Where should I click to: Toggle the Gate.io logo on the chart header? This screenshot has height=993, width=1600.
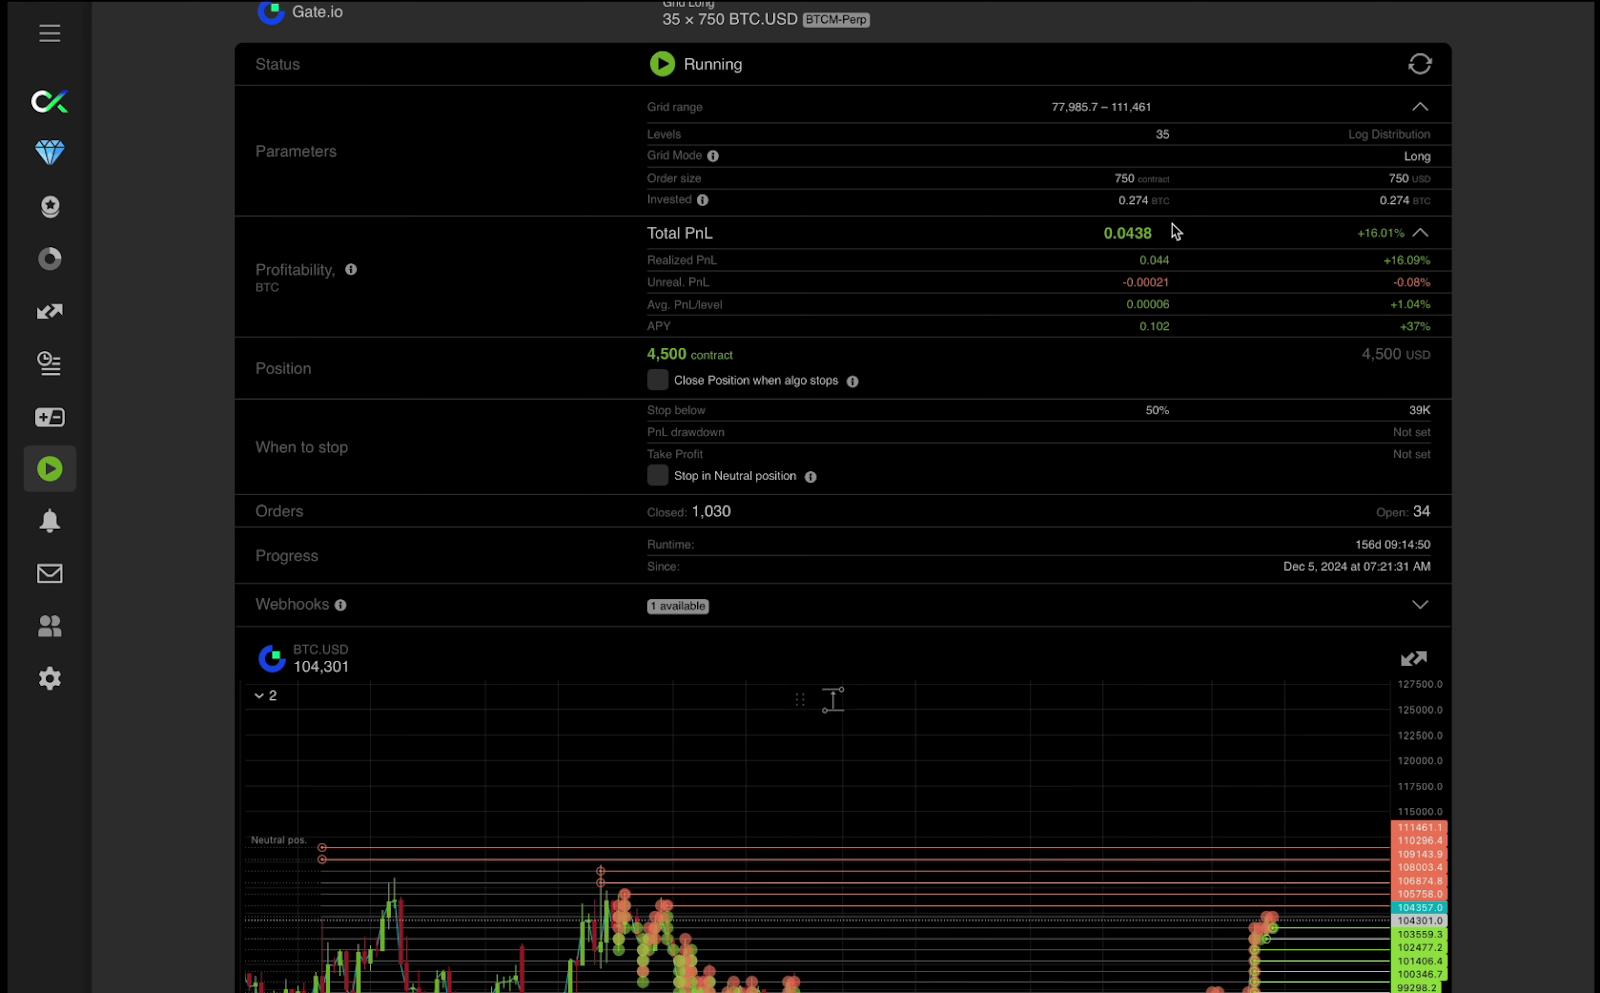pos(271,658)
